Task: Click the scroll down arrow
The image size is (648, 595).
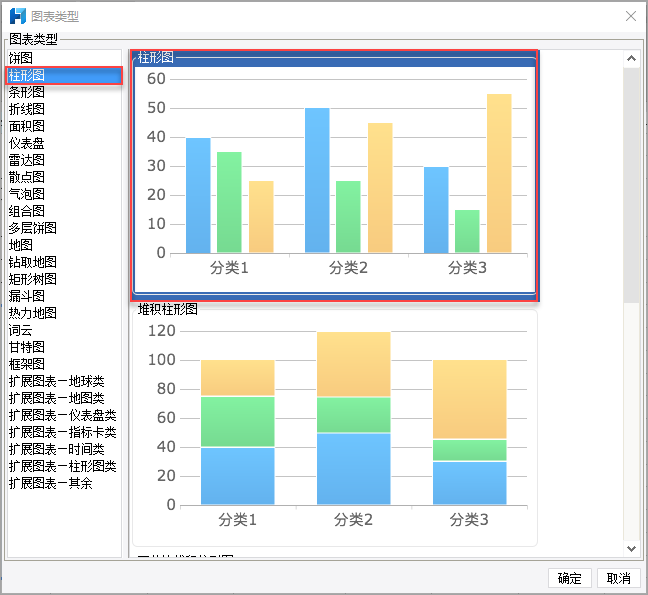Action: [631, 549]
